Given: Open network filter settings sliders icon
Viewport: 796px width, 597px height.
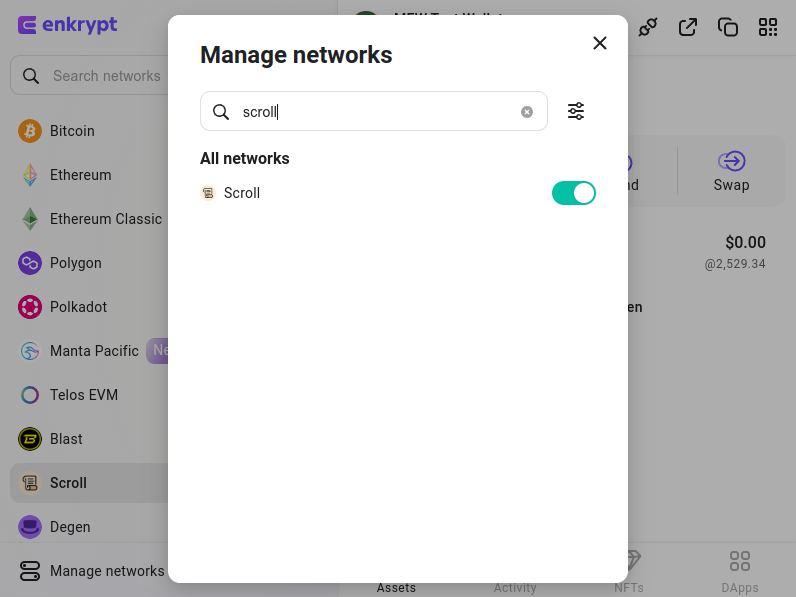Looking at the screenshot, I should 576,111.
